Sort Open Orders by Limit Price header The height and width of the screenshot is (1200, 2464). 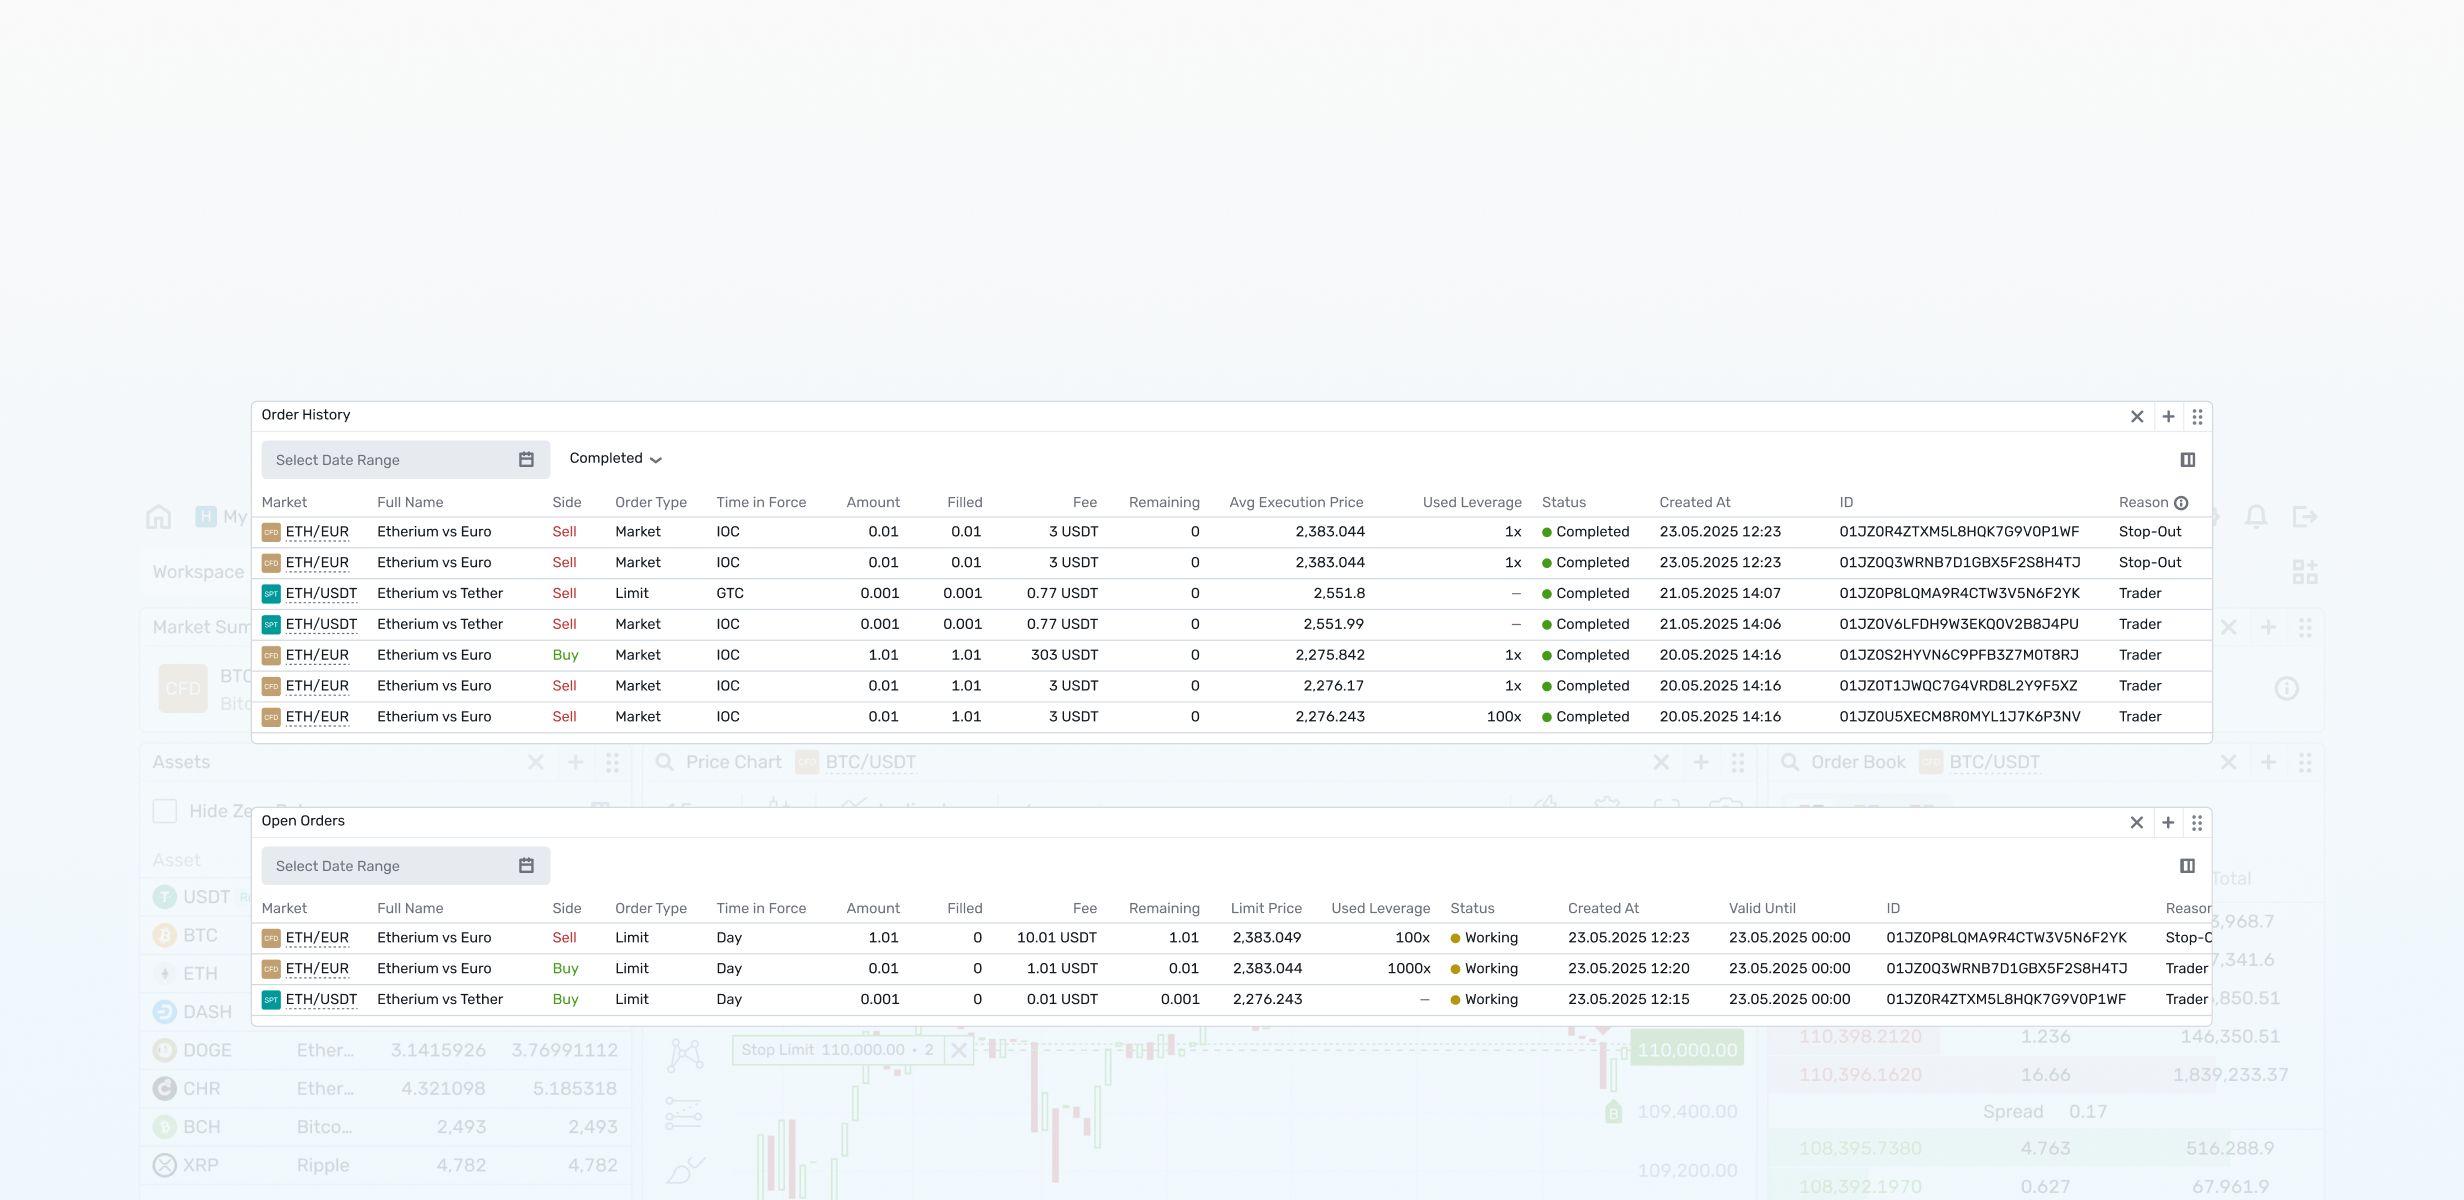coord(1266,908)
